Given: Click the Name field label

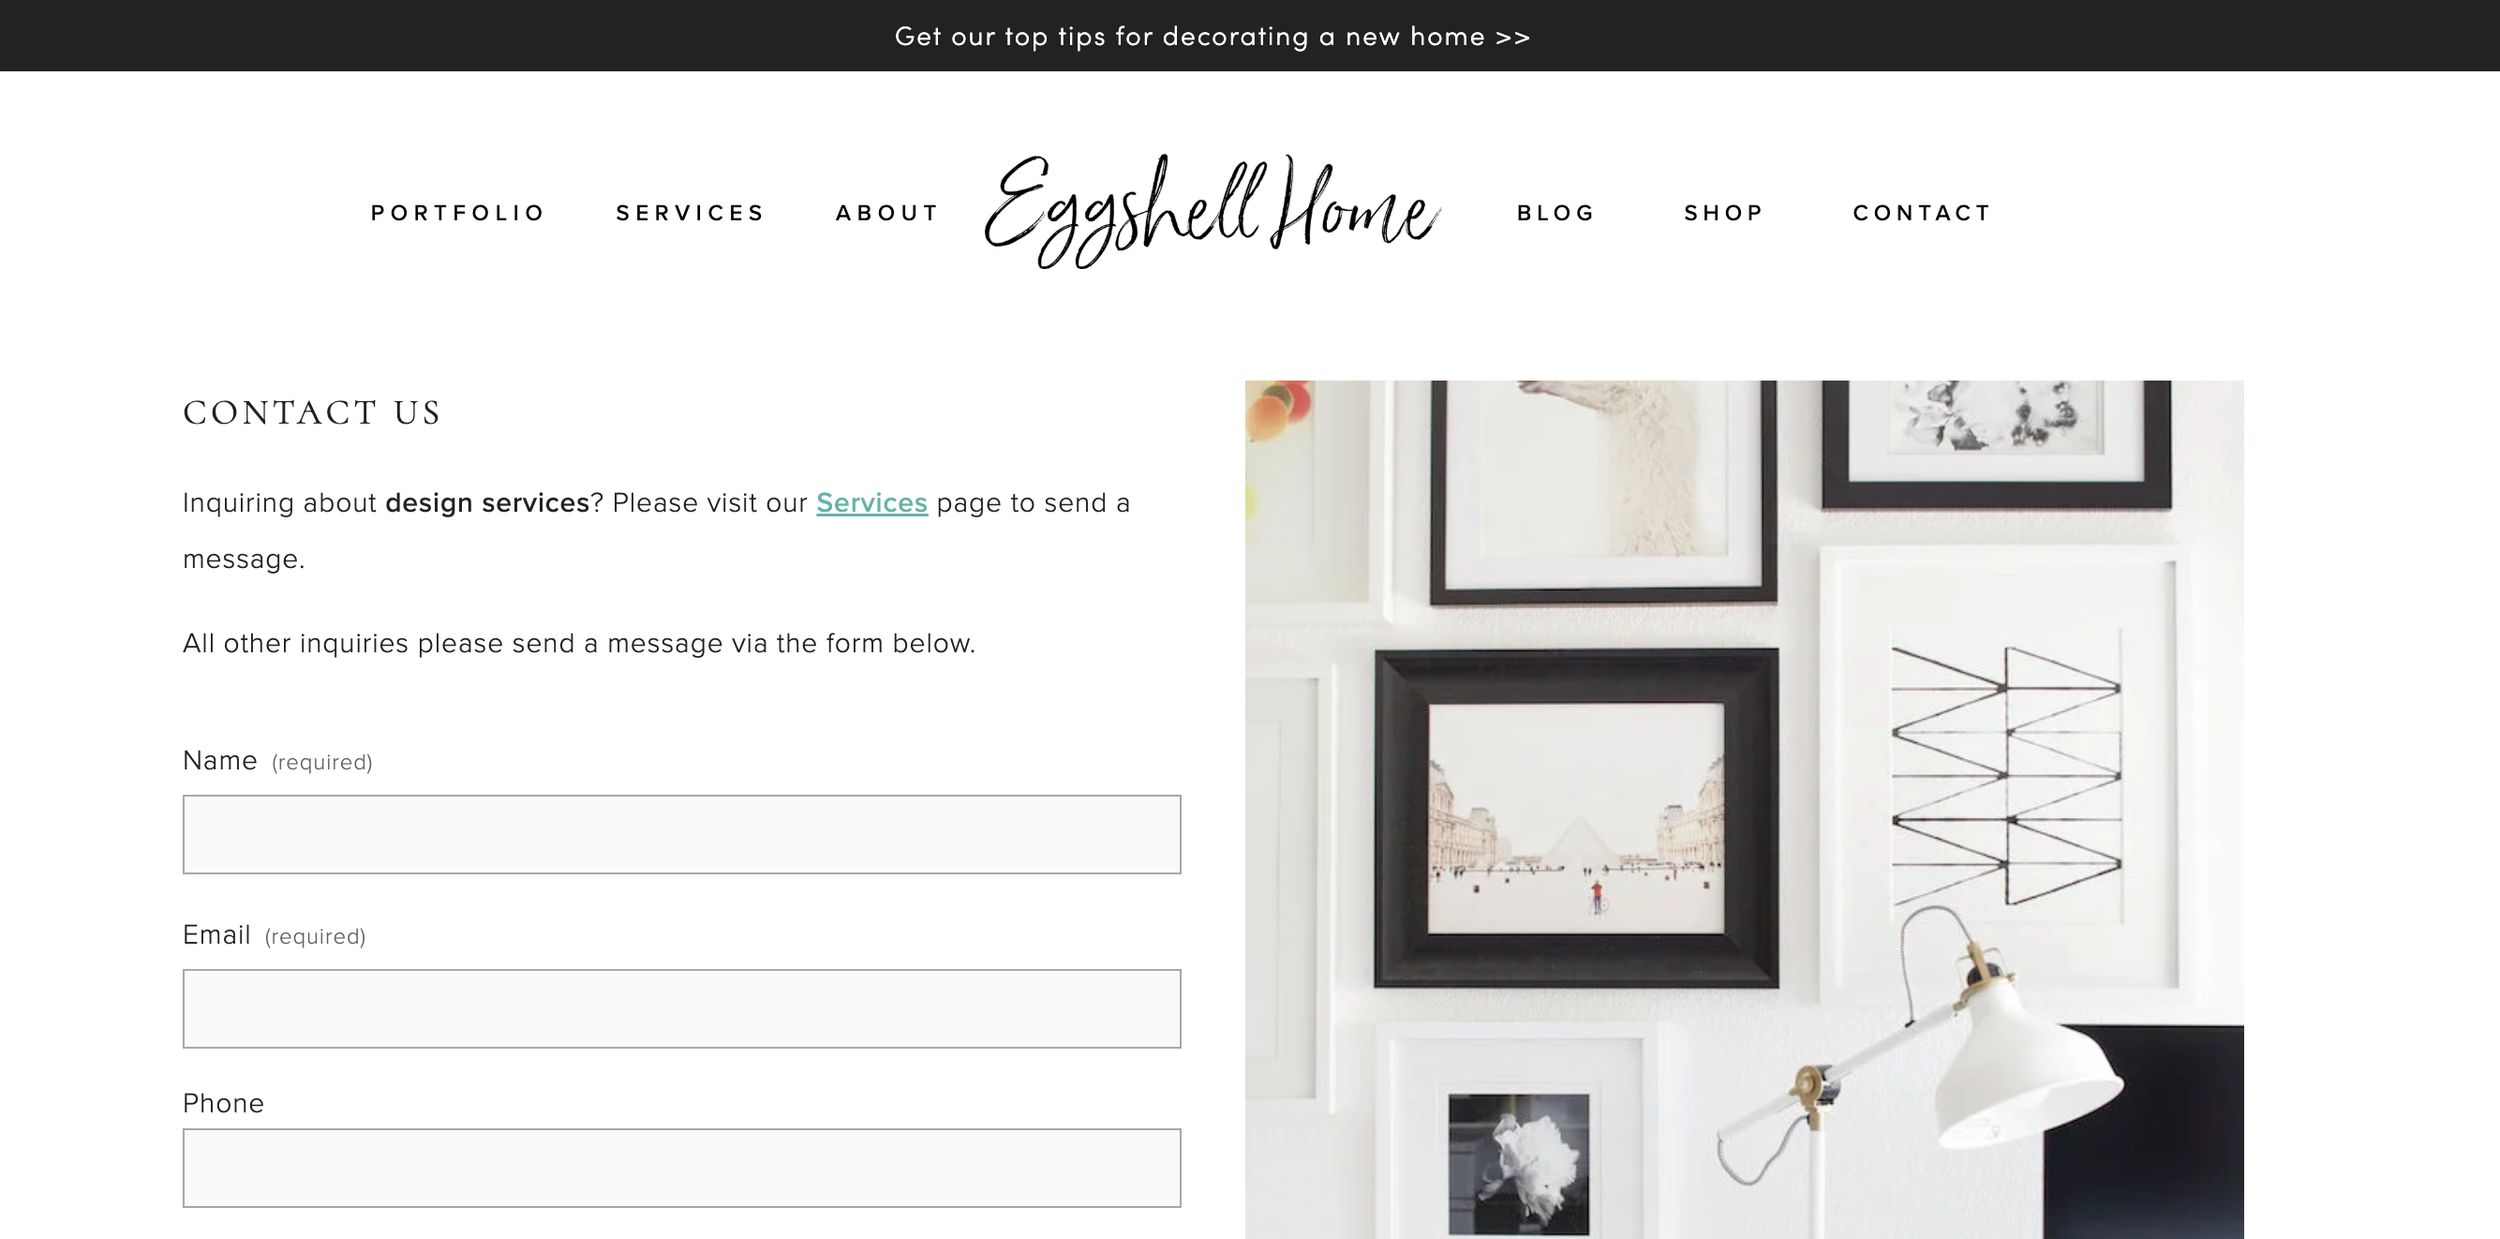Looking at the screenshot, I should pos(220,761).
